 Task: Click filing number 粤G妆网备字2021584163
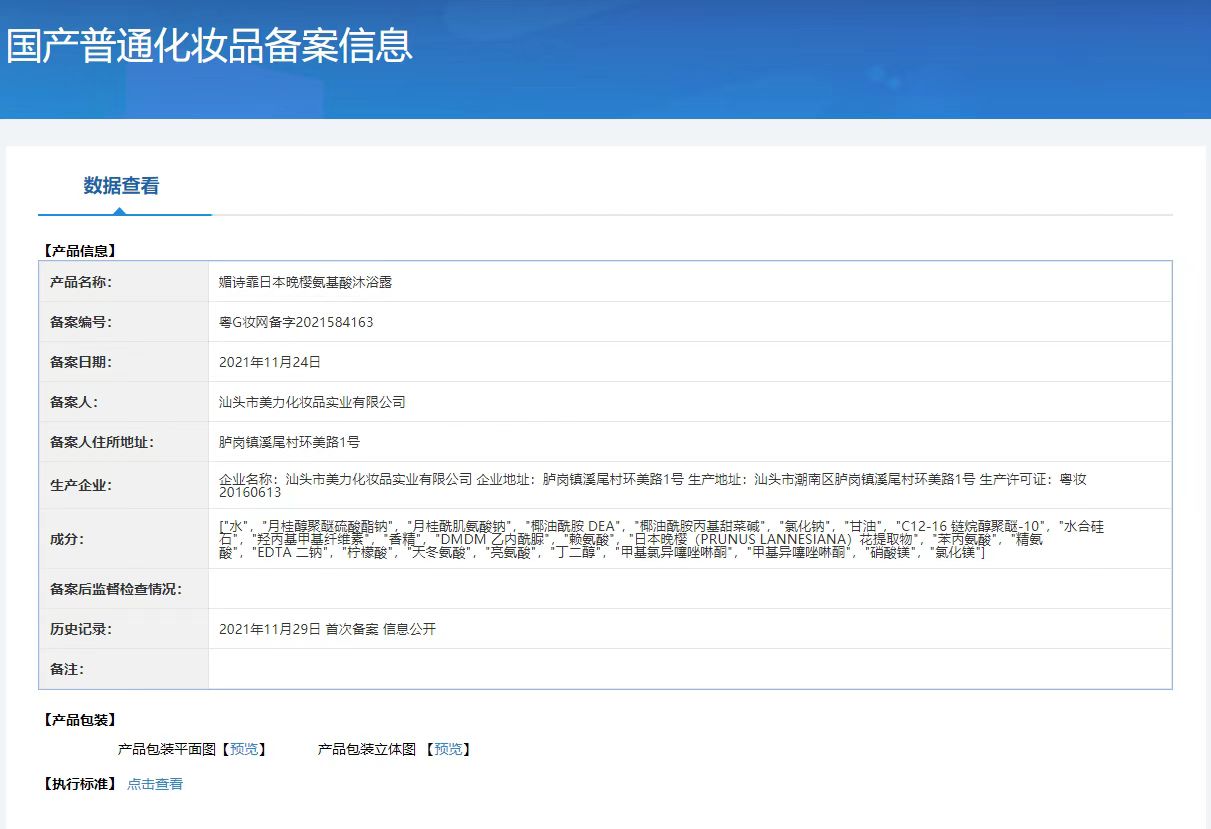[x=296, y=322]
